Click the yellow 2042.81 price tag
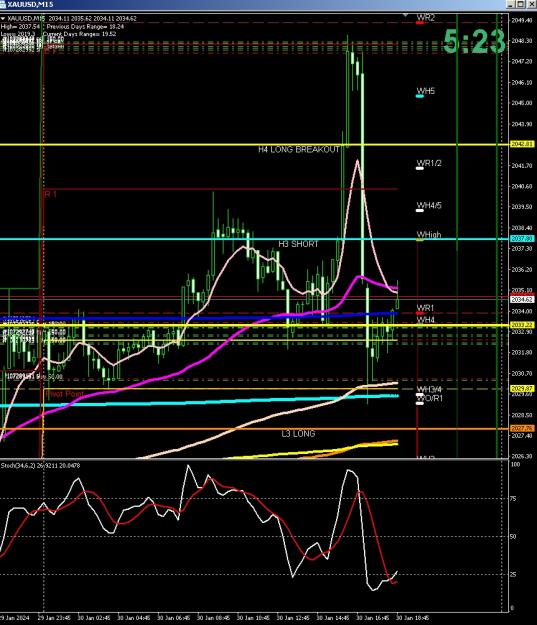The image size is (537, 625). (x=522, y=144)
